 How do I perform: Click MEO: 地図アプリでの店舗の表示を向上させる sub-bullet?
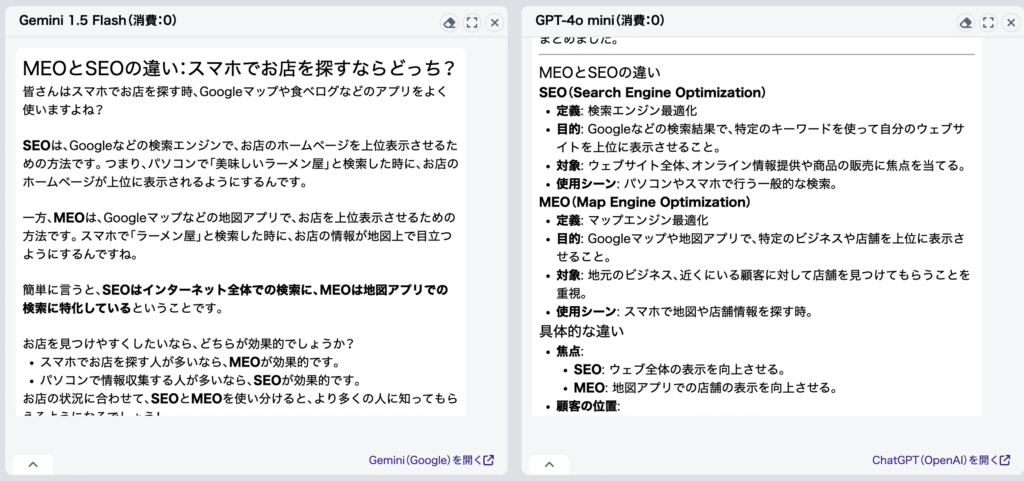pos(705,388)
